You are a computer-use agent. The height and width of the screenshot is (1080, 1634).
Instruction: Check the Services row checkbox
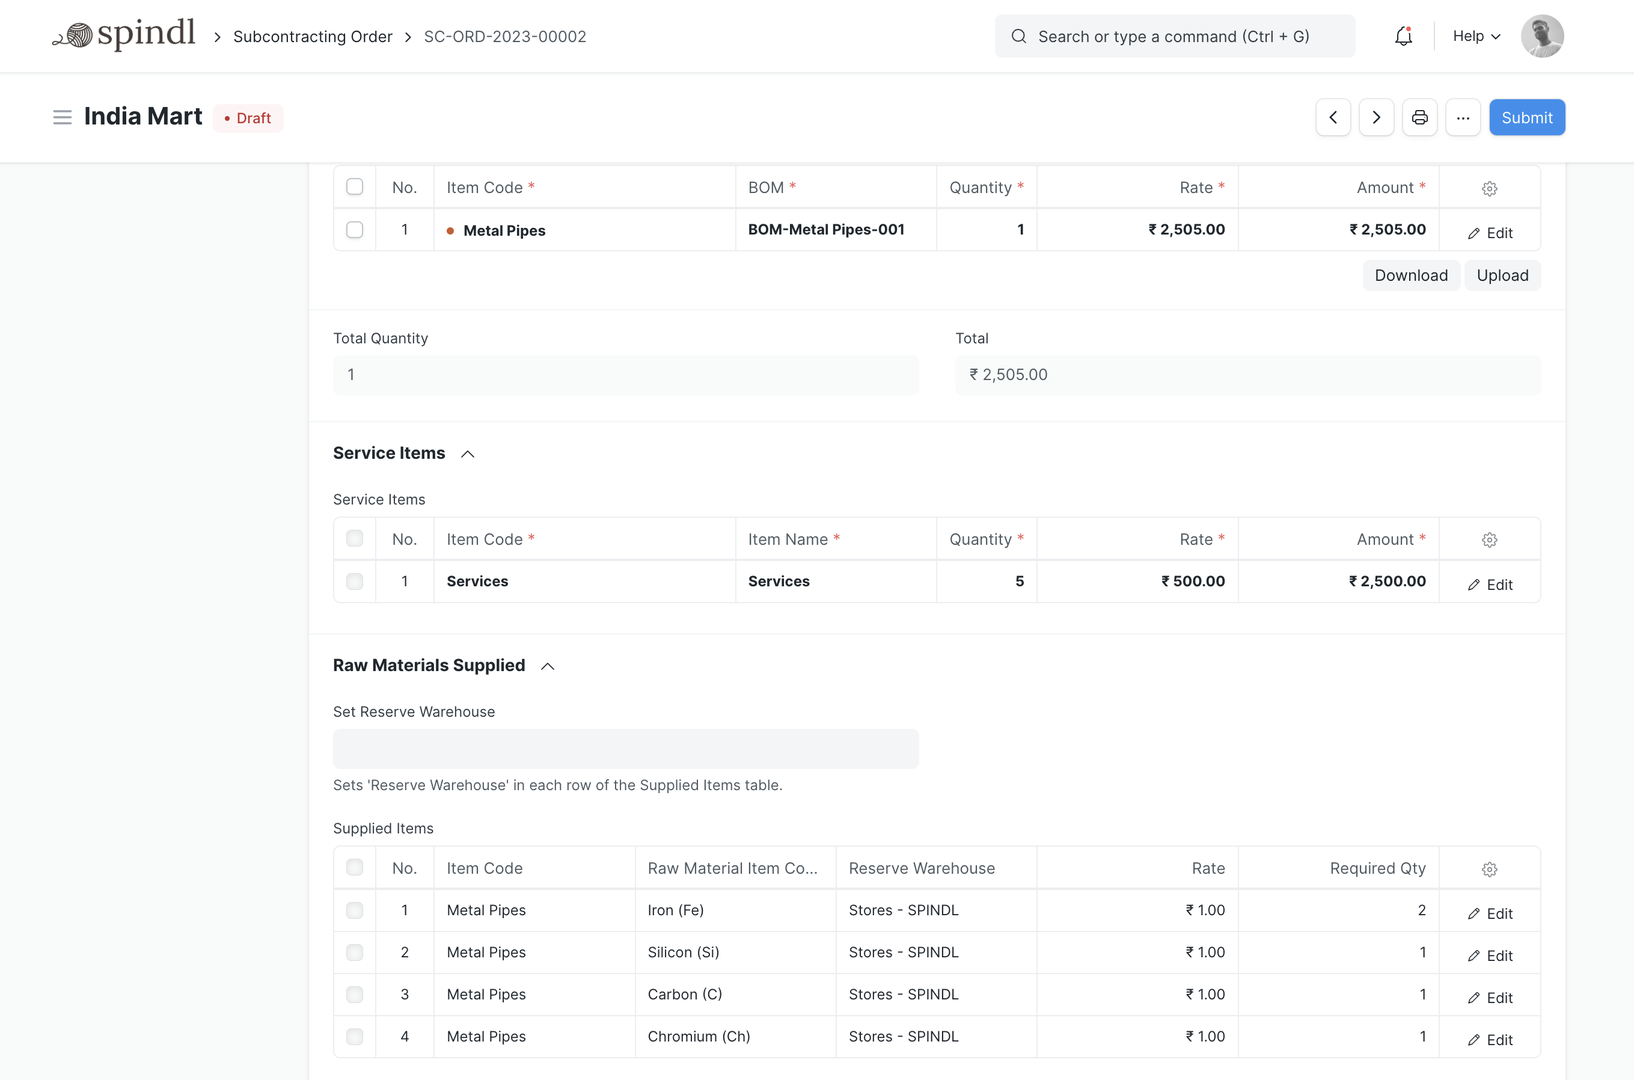pos(355,582)
